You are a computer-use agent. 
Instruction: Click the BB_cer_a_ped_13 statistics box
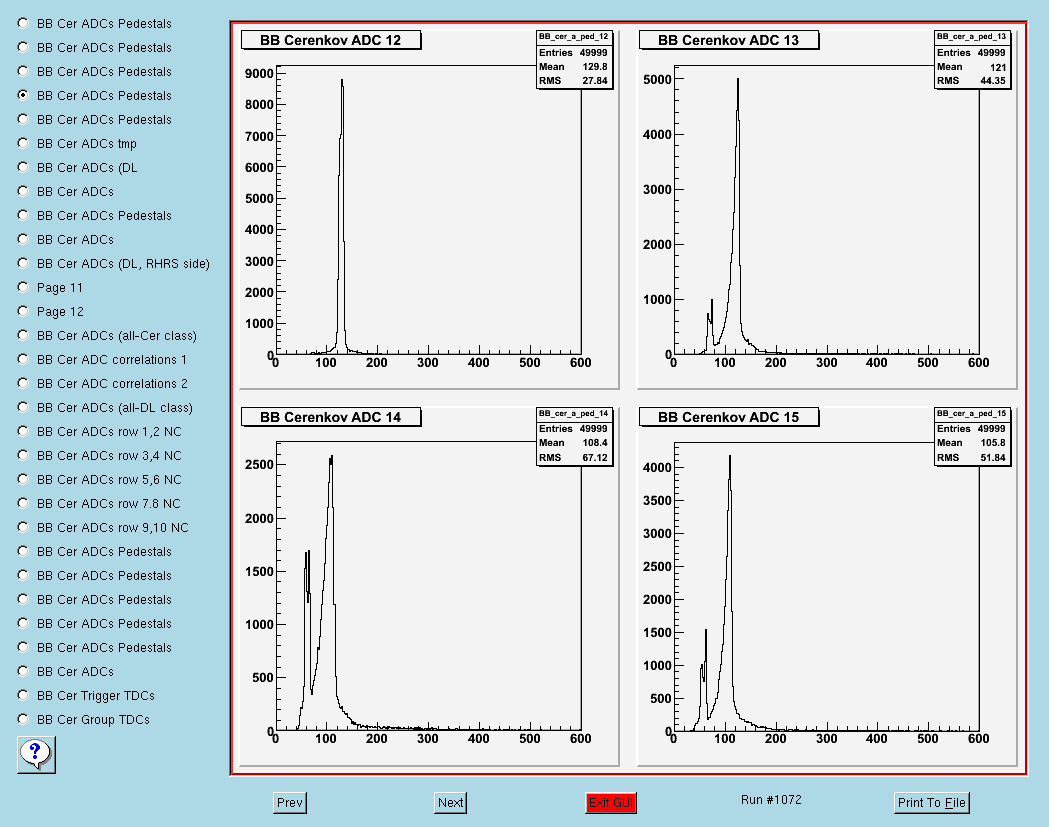[x=972, y=60]
